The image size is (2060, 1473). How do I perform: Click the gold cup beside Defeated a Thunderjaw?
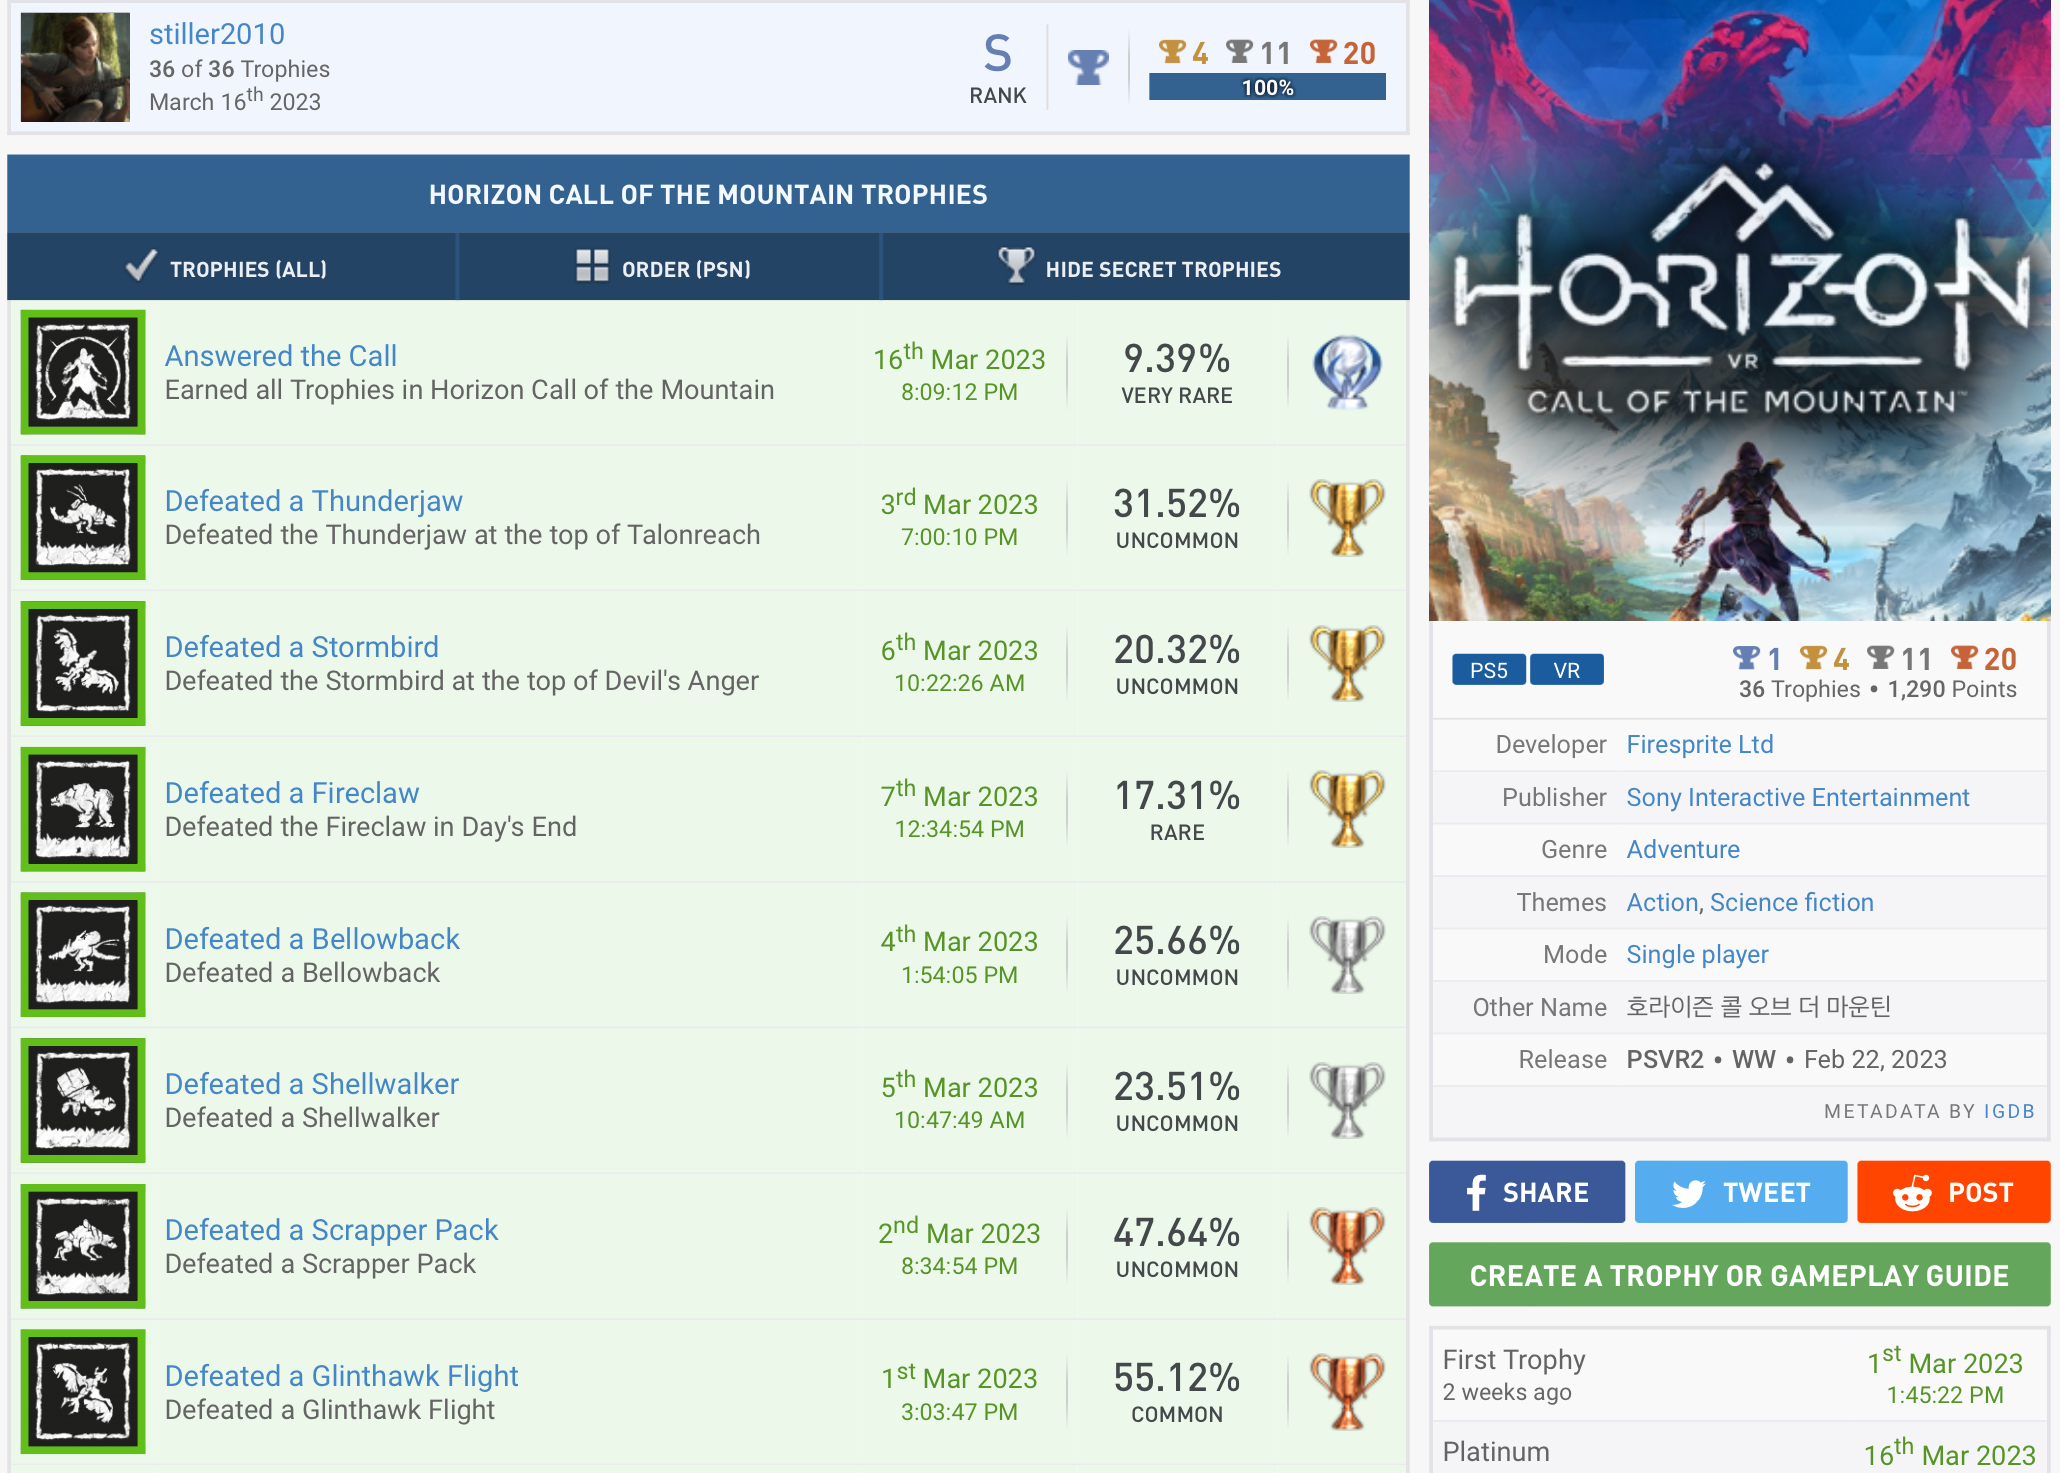click(1347, 518)
